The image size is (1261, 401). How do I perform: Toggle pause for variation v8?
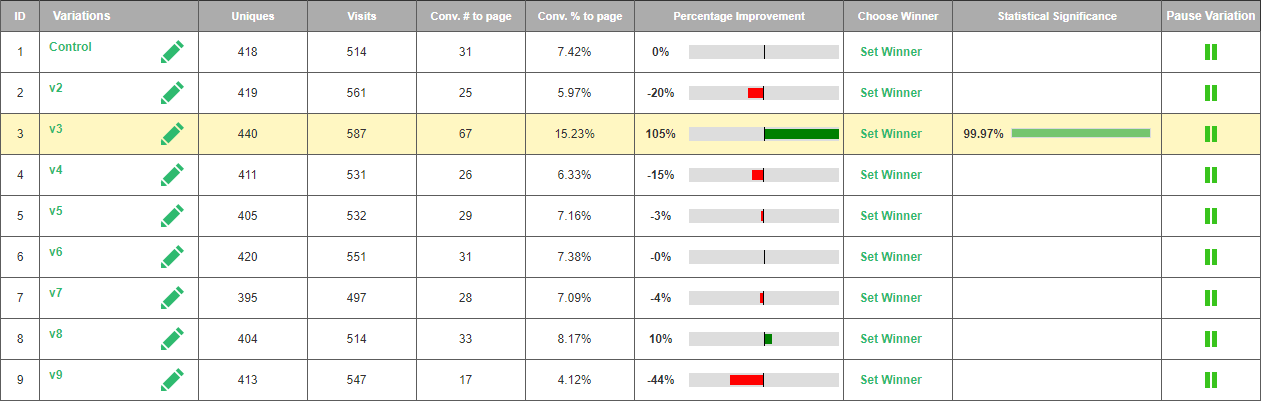[x=1210, y=339]
